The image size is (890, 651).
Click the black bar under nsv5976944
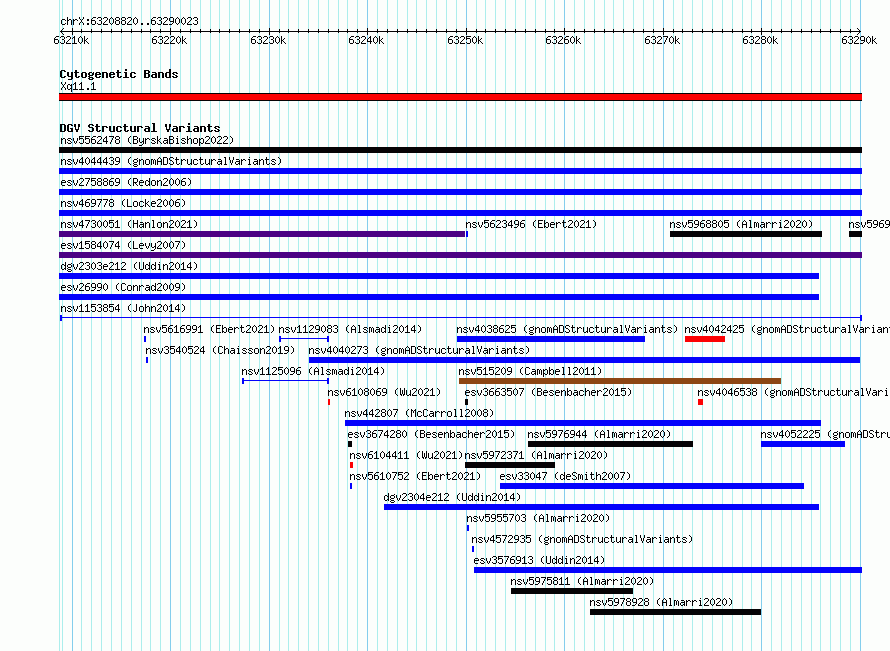610,444
